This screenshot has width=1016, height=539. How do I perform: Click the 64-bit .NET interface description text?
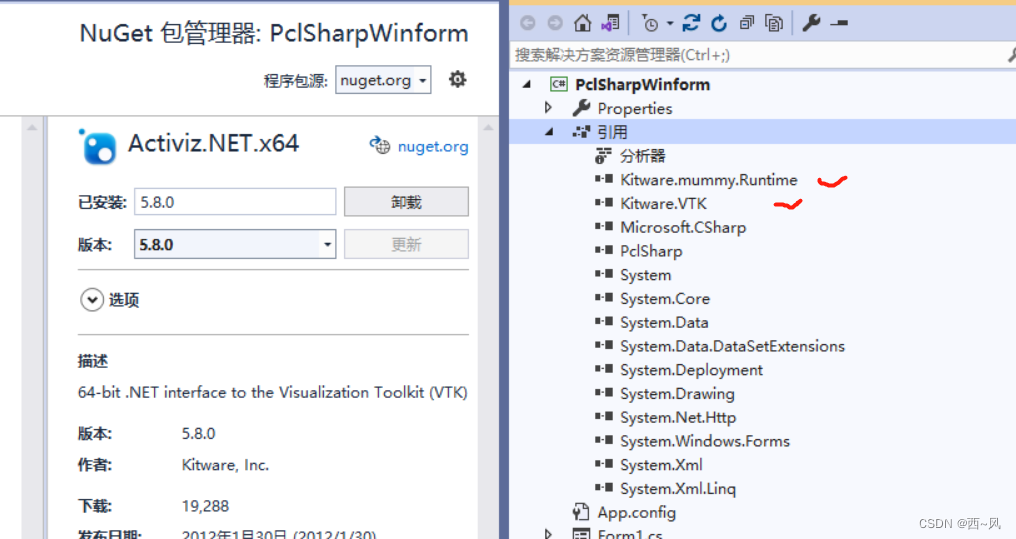(273, 392)
